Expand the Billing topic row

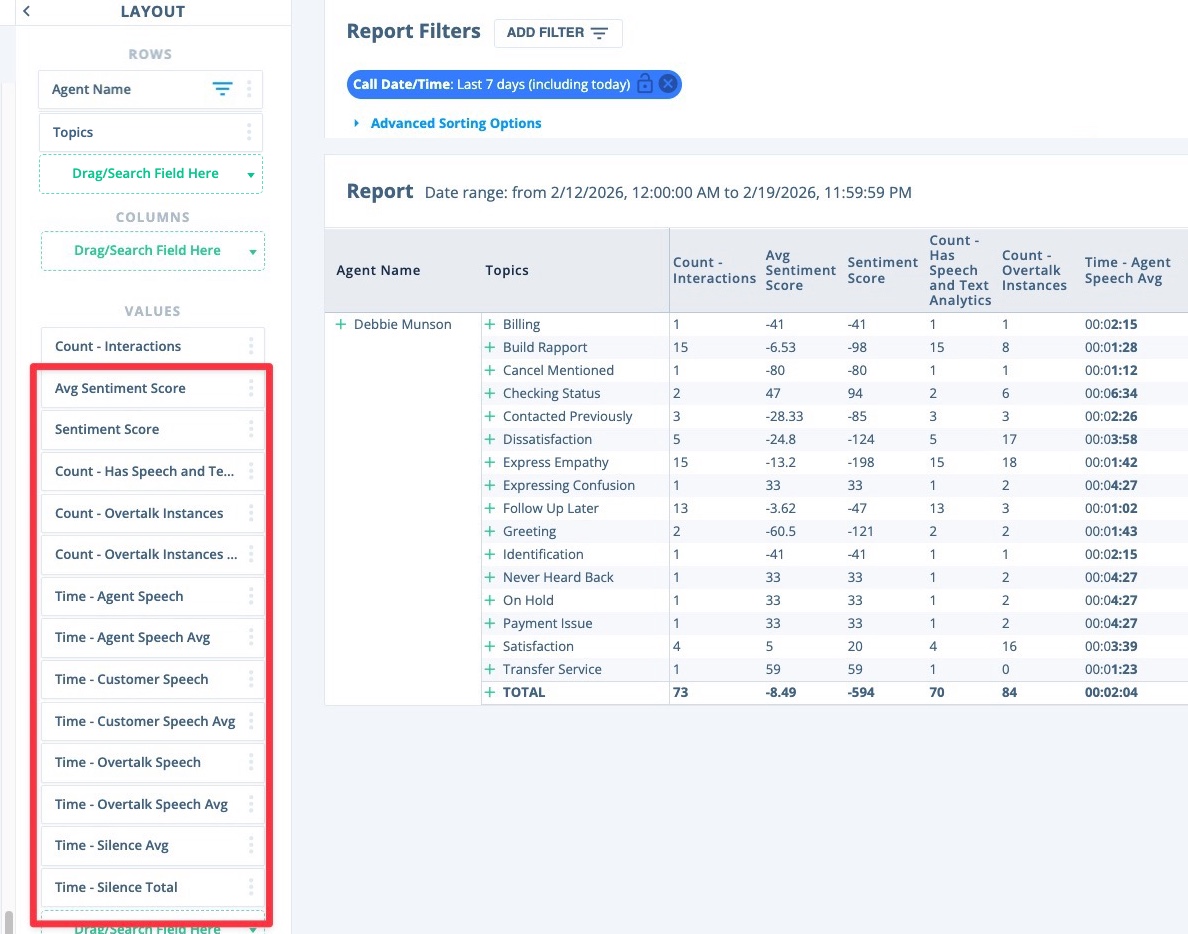[x=489, y=324]
